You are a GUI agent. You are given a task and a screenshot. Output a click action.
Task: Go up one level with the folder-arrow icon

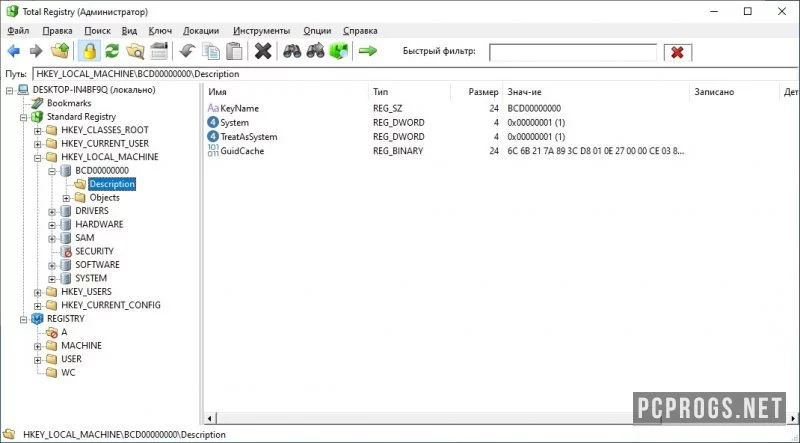point(60,51)
